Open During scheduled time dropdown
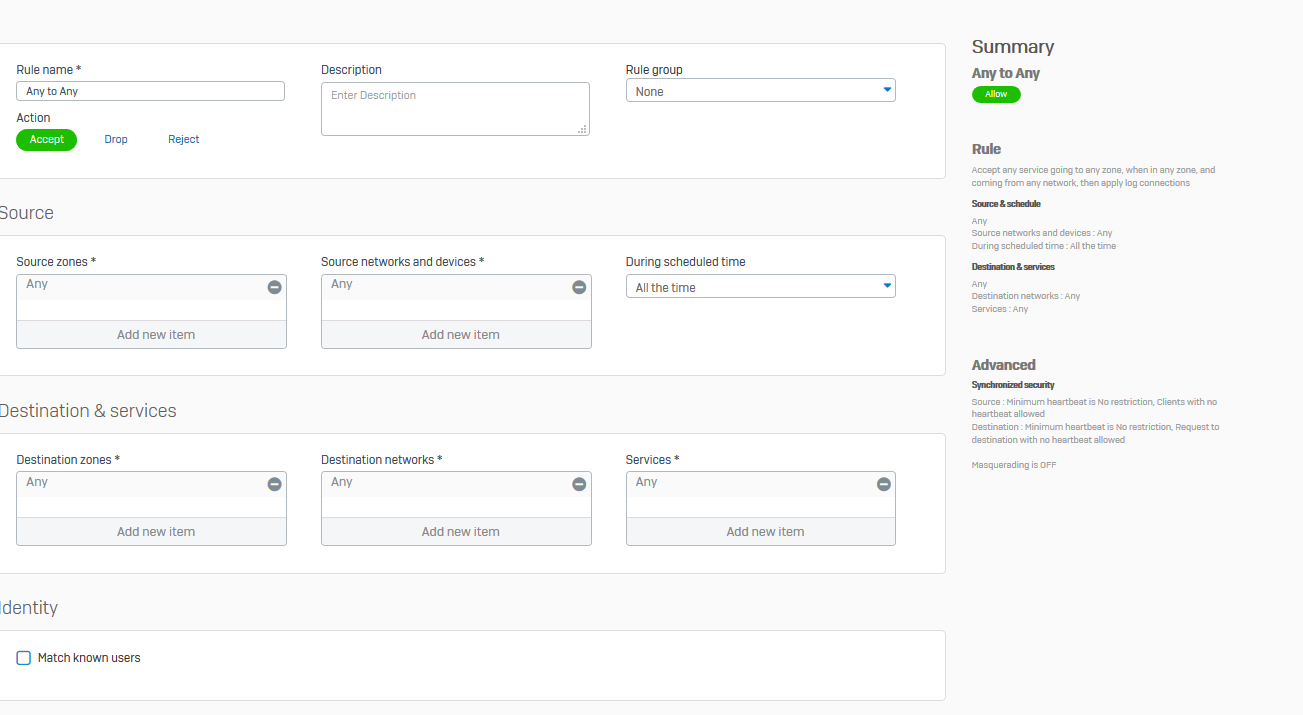 point(760,287)
